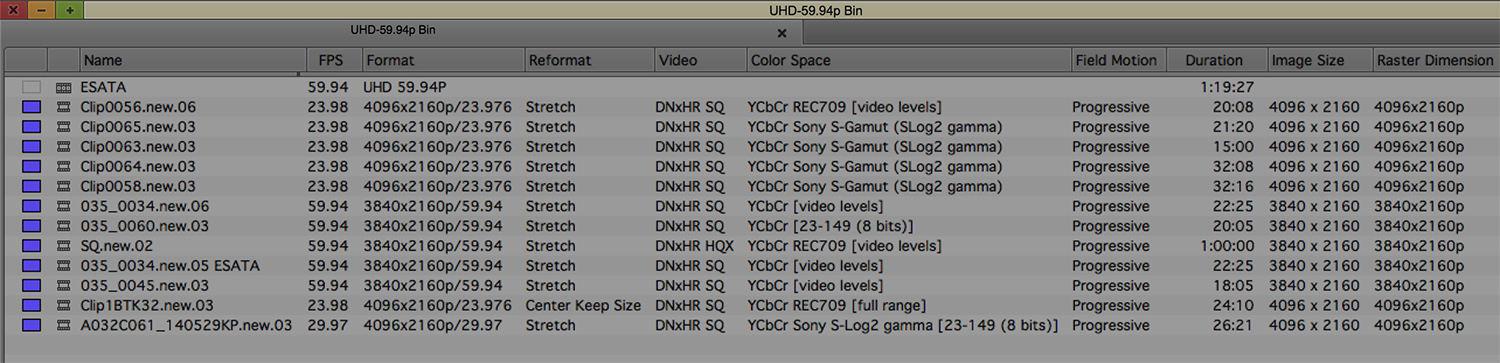Click the purple color swatch for Clip0065.new.03
This screenshot has height=363, width=1500.
(x=32, y=127)
